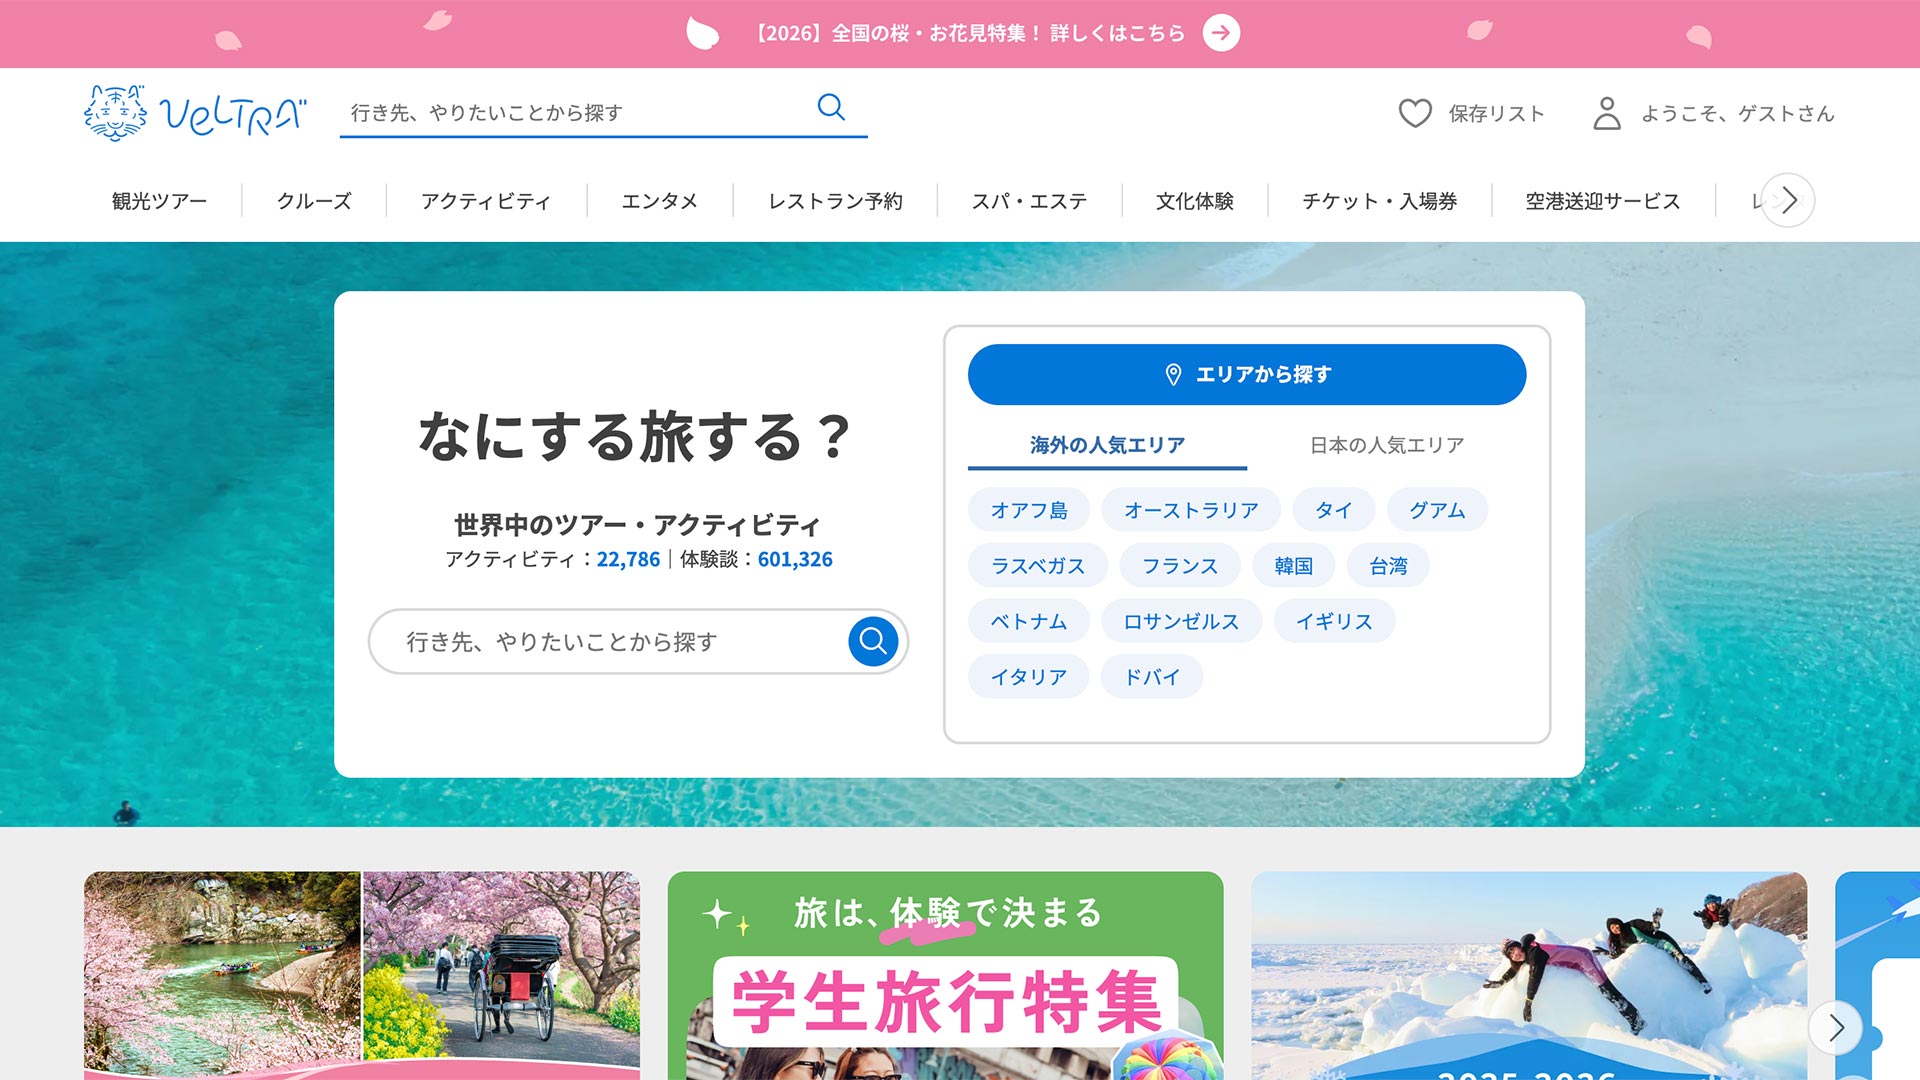Screen dimensions: 1920x1080
Task: Open 観光ツアー menu item
Action: pos(160,201)
